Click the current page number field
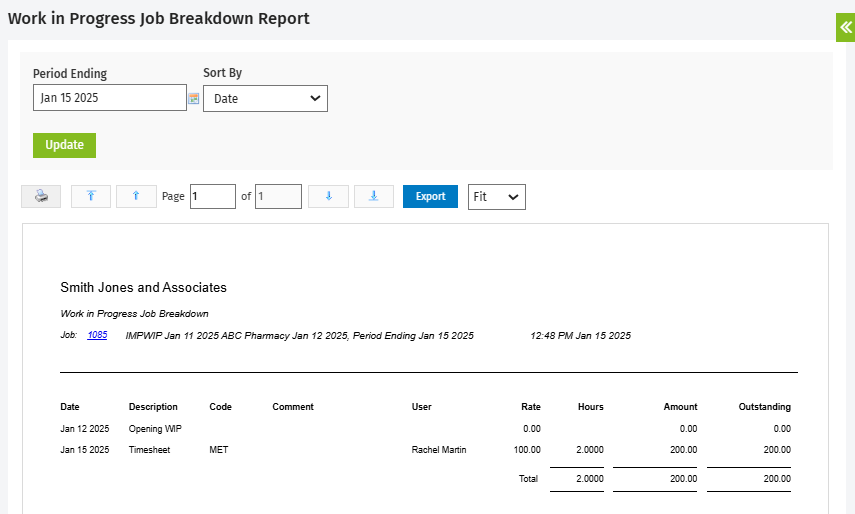 tap(213, 196)
